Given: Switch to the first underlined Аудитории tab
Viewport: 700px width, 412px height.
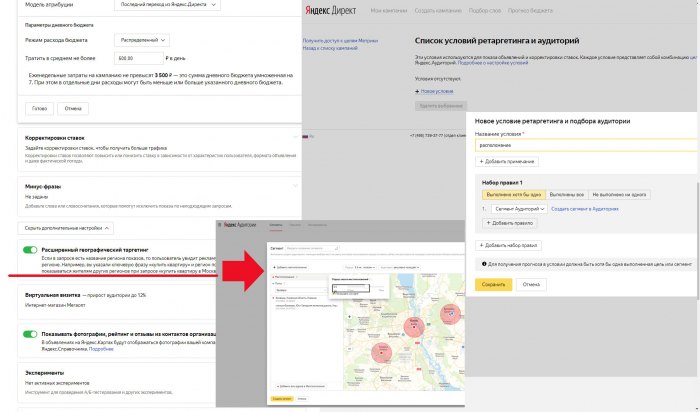Looking at the screenshot, I should 275,225.
